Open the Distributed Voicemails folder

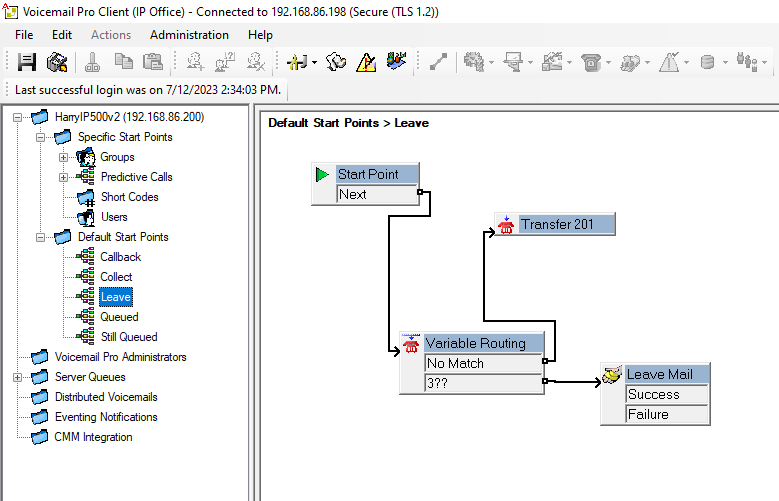click(x=106, y=397)
